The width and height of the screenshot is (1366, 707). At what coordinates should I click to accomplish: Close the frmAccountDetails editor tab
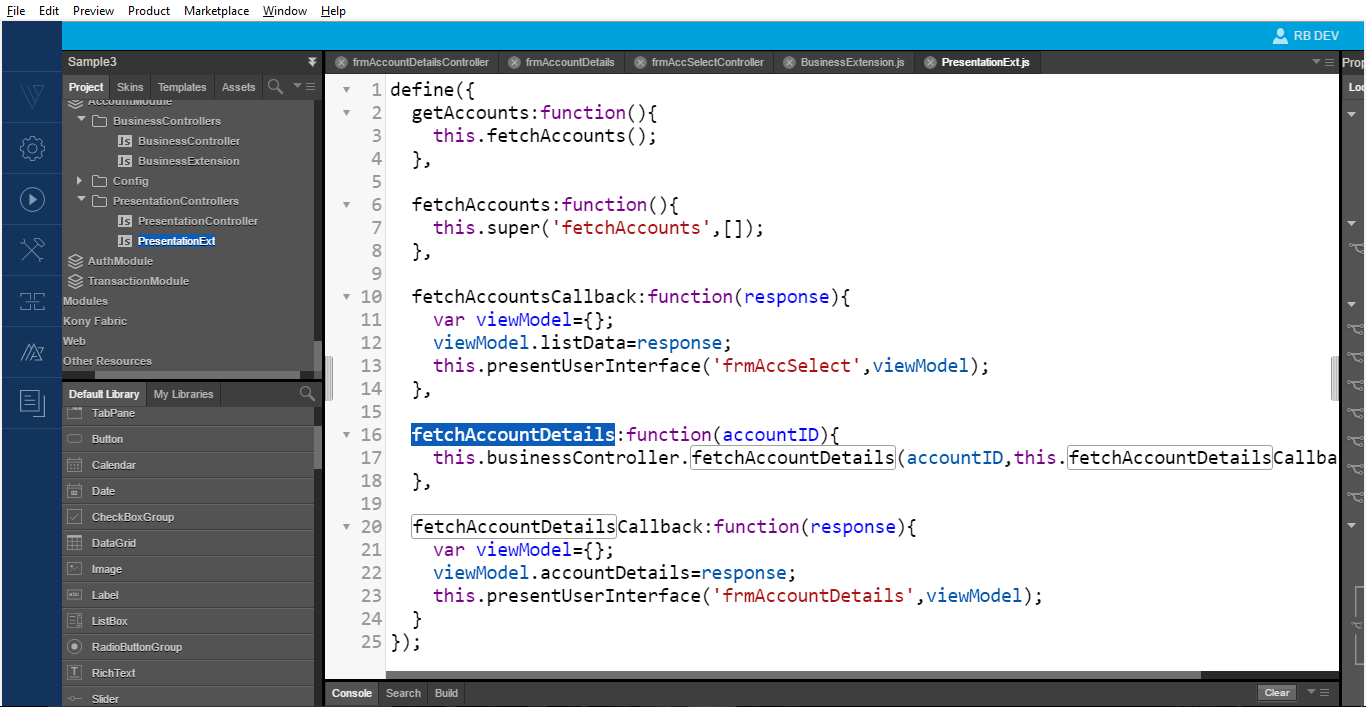514,62
